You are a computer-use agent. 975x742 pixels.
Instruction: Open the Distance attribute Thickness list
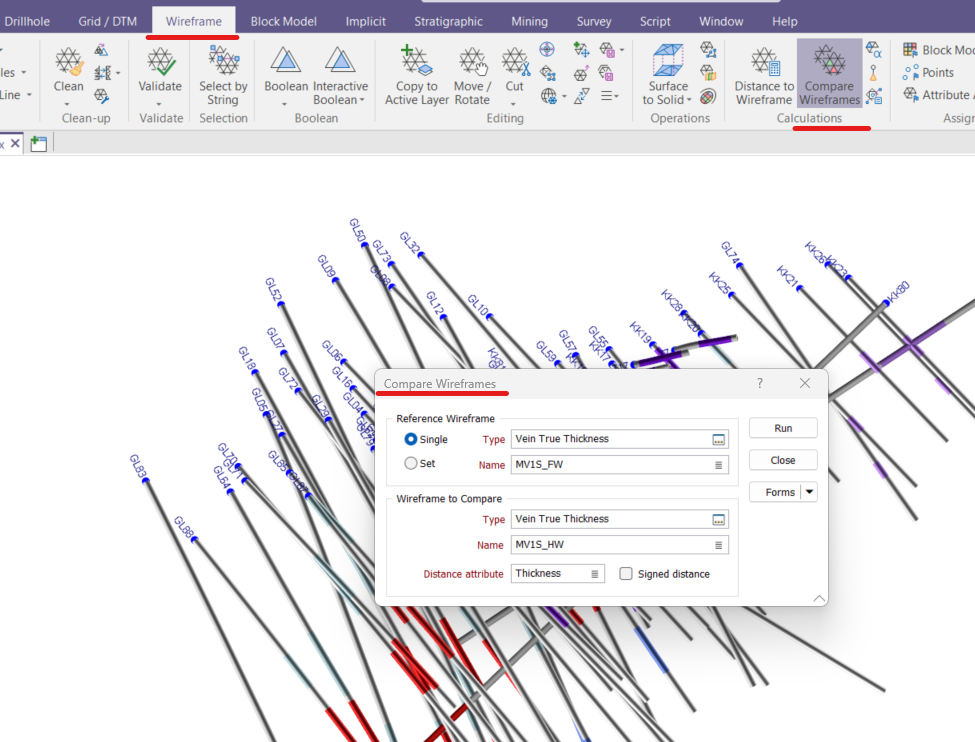(595, 574)
